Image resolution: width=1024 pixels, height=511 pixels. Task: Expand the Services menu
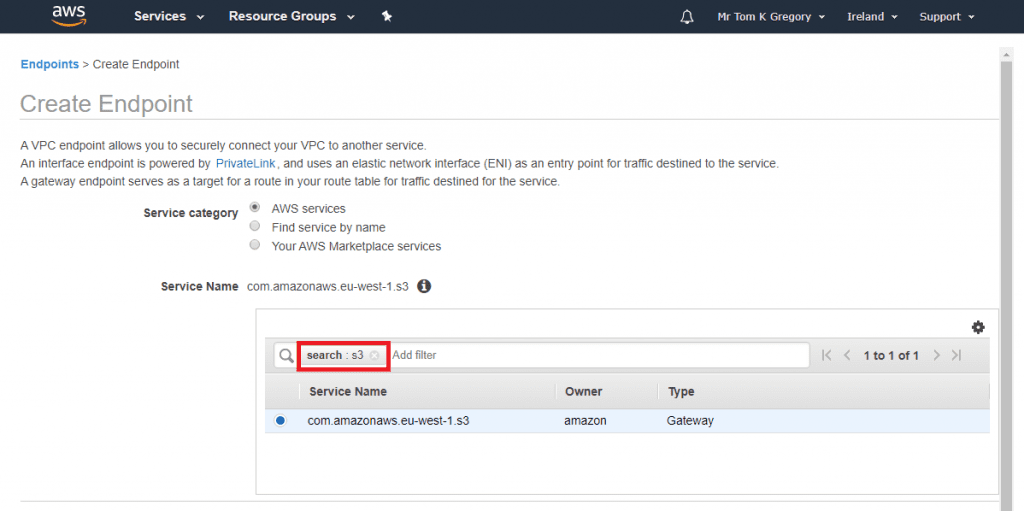pos(168,17)
